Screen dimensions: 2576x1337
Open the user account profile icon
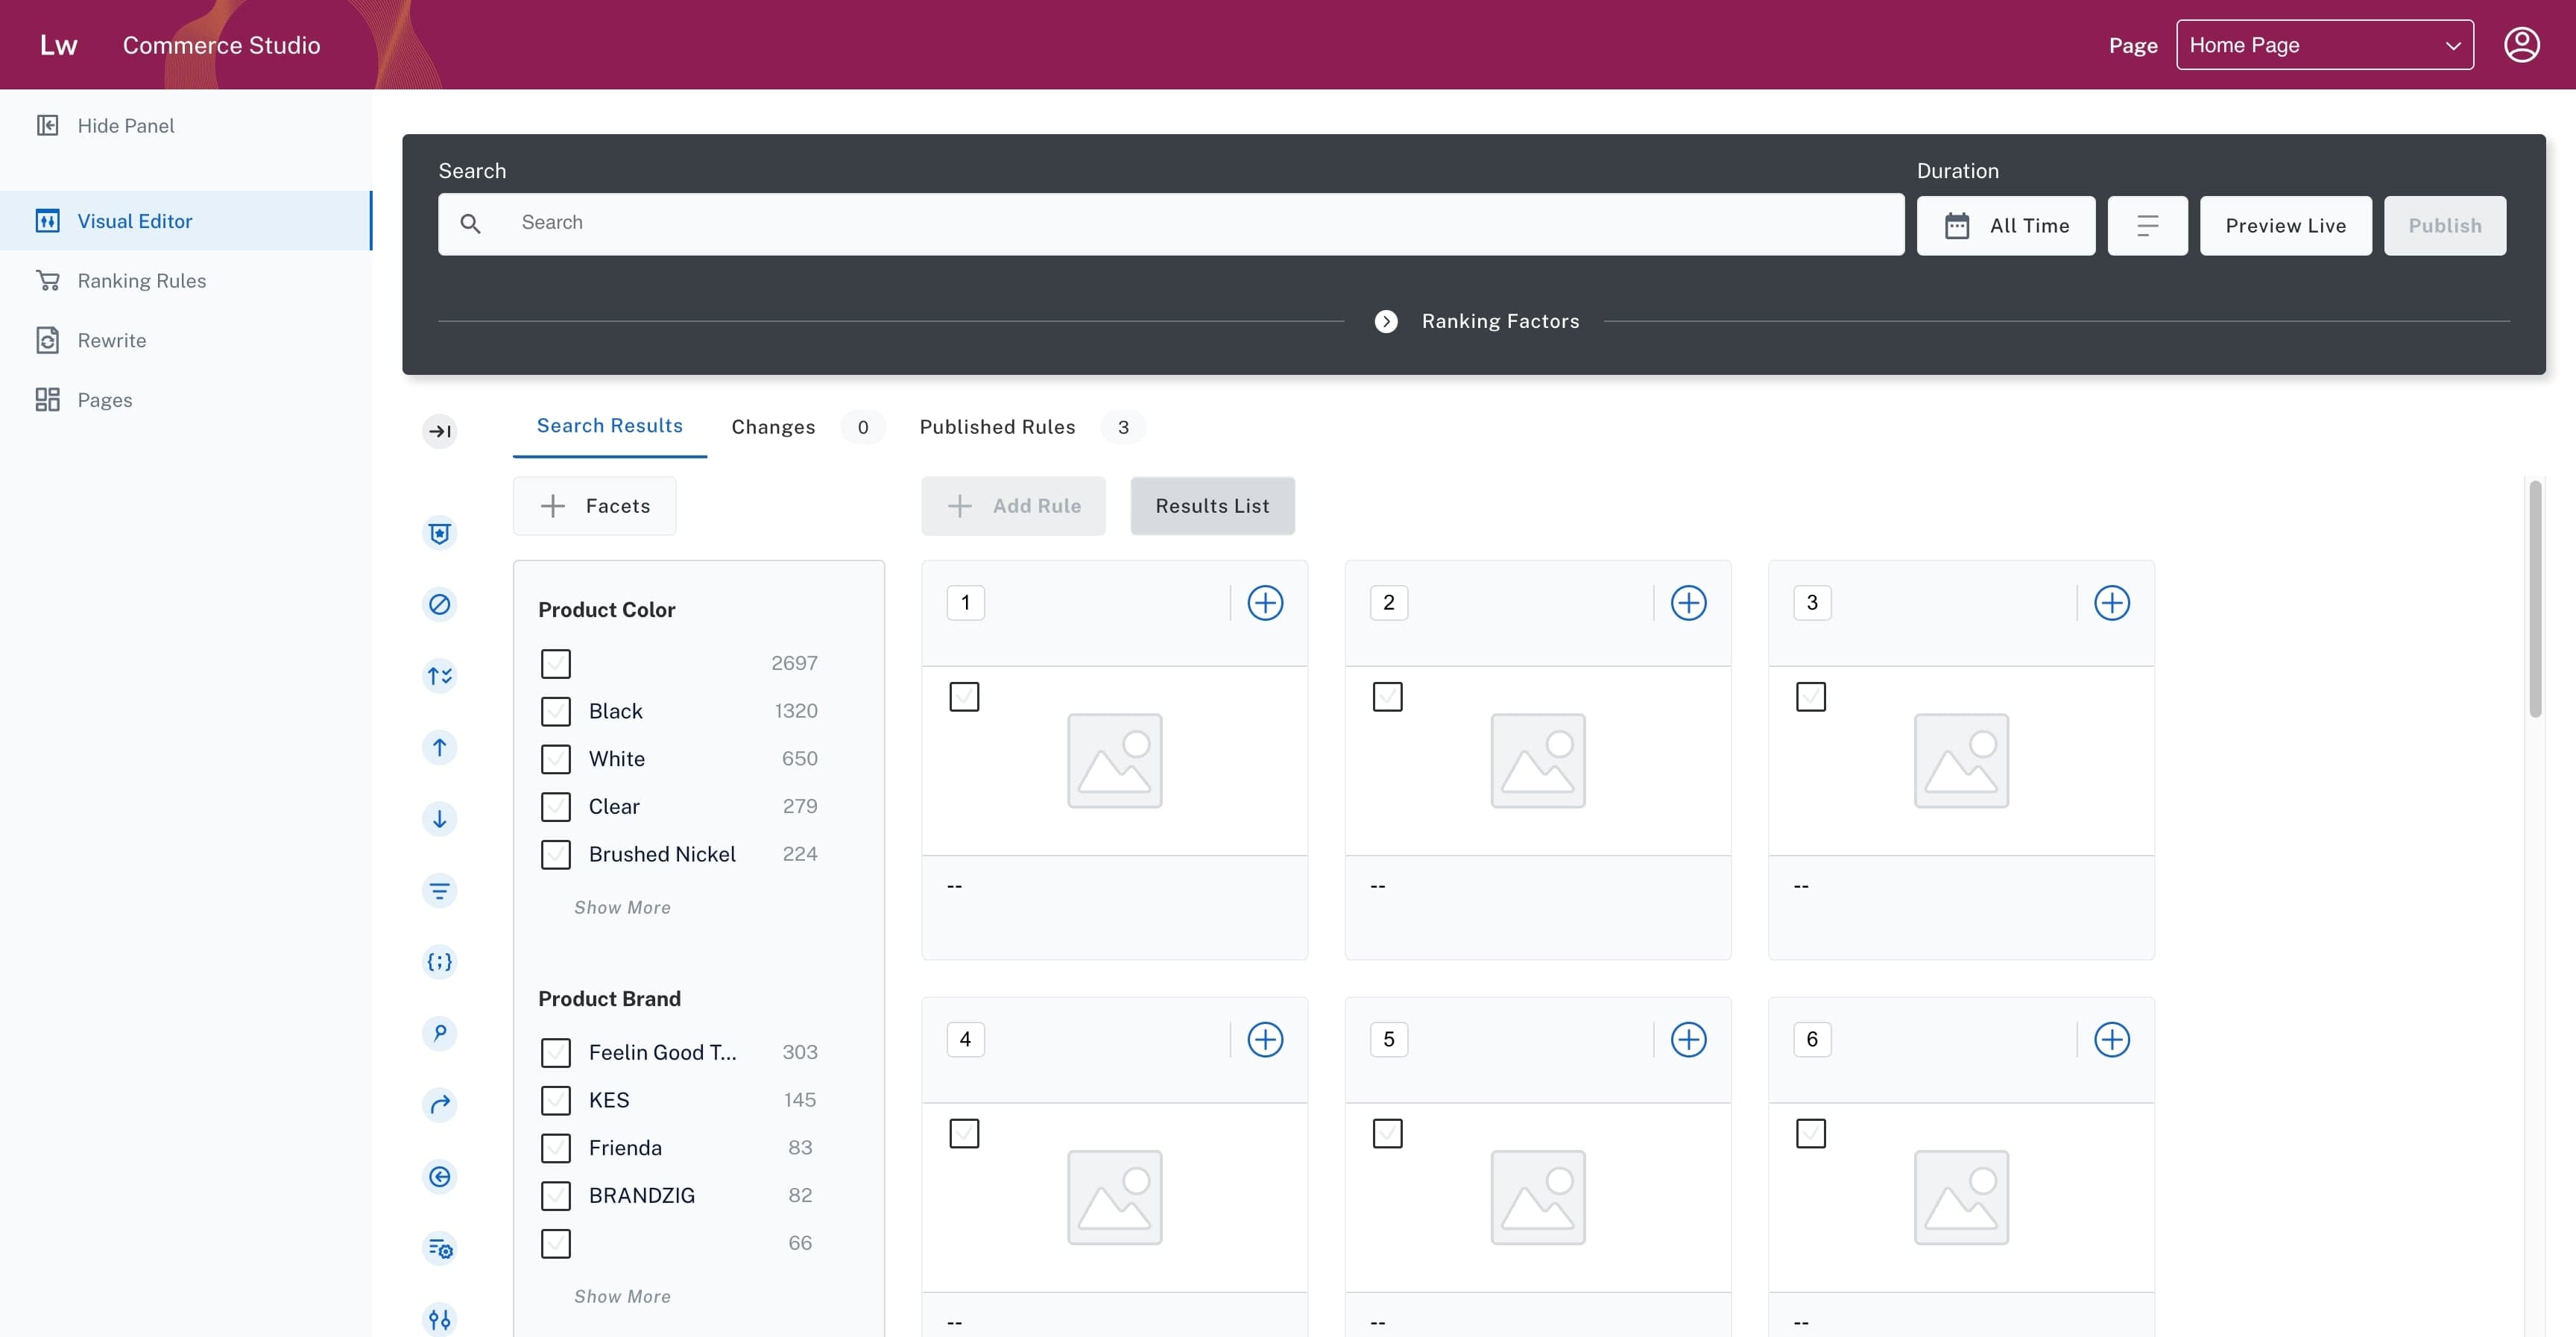coord(2521,45)
